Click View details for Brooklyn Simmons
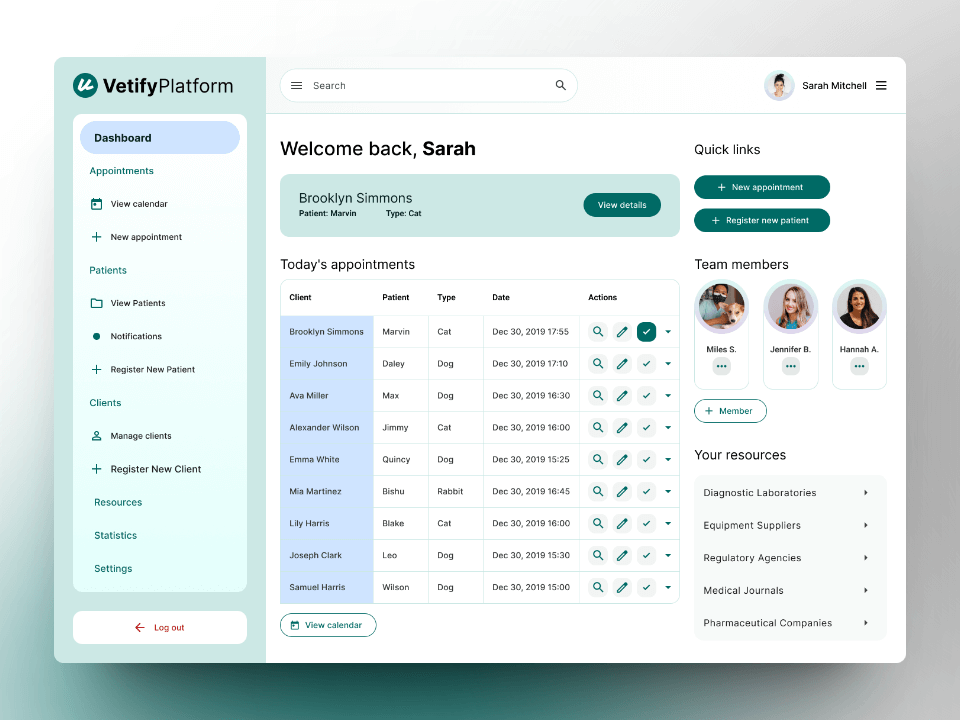Image resolution: width=960 pixels, height=720 pixels. click(x=622, y=204)
